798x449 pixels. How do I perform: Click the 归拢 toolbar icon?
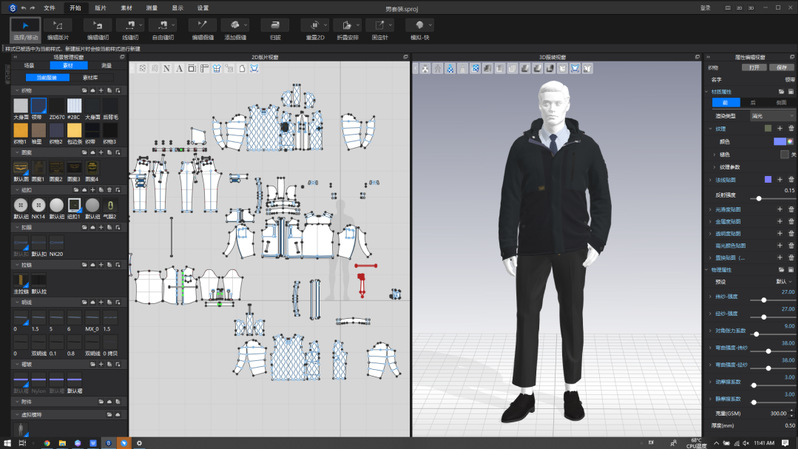[x=275, y=27]
